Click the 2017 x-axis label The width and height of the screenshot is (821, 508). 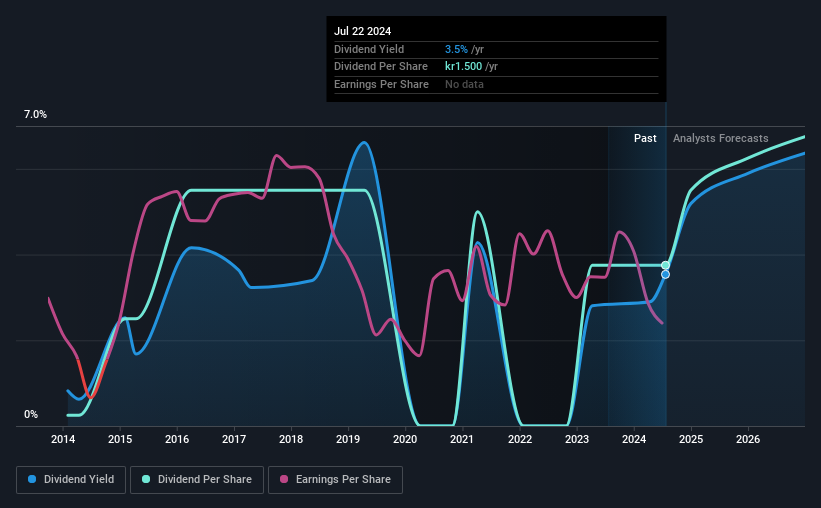(234, 439)
